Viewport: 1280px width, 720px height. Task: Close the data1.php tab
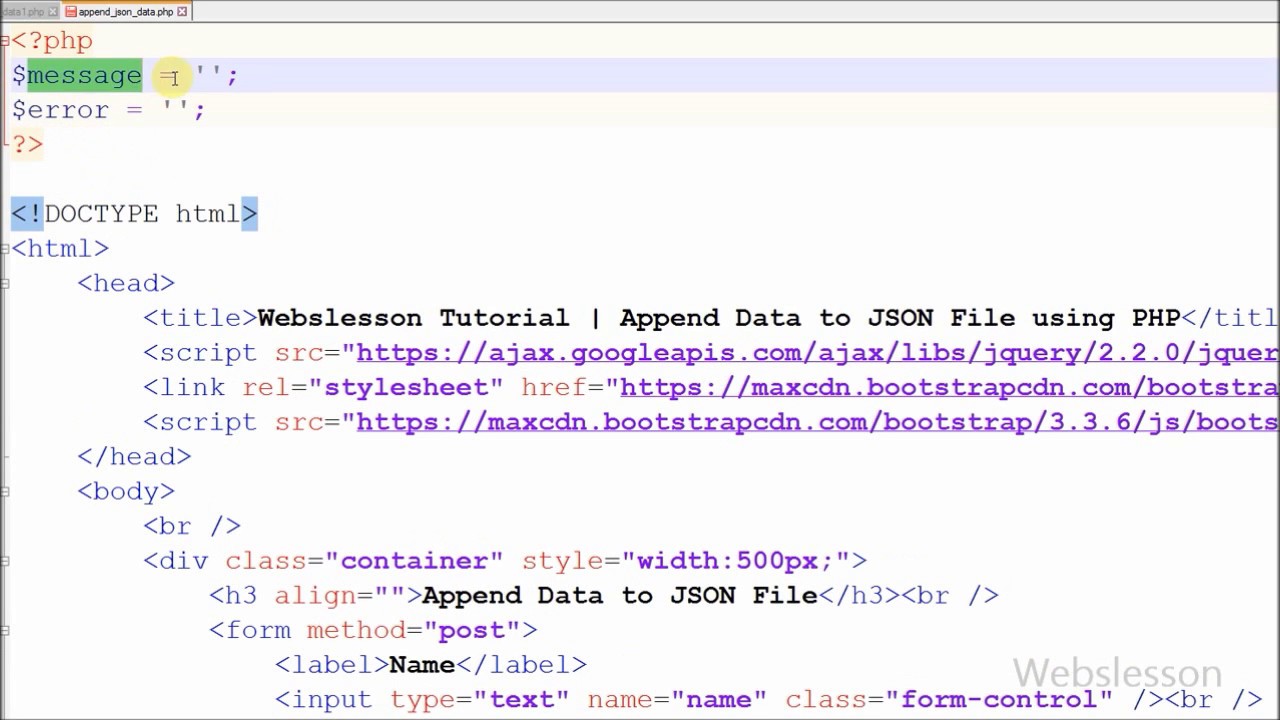[53, 12]
